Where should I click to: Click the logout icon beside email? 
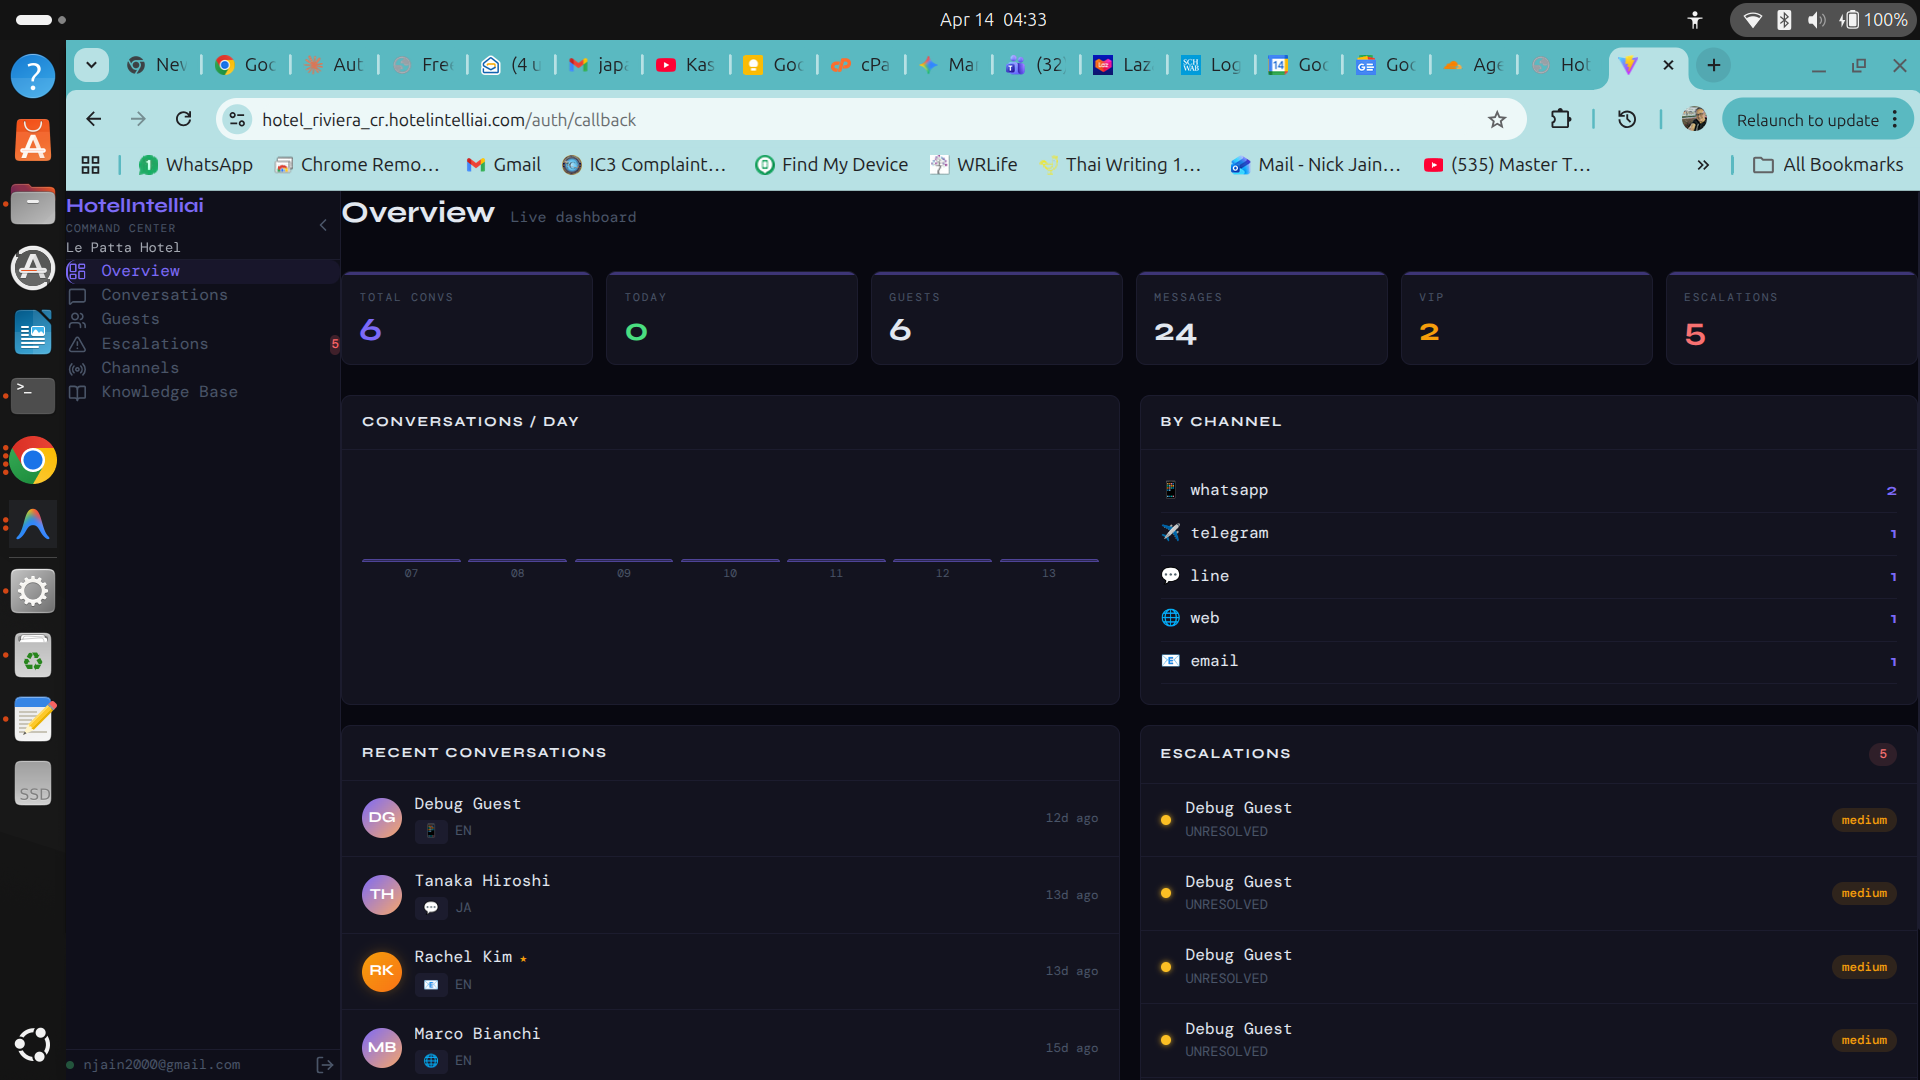coord(324,1065)
